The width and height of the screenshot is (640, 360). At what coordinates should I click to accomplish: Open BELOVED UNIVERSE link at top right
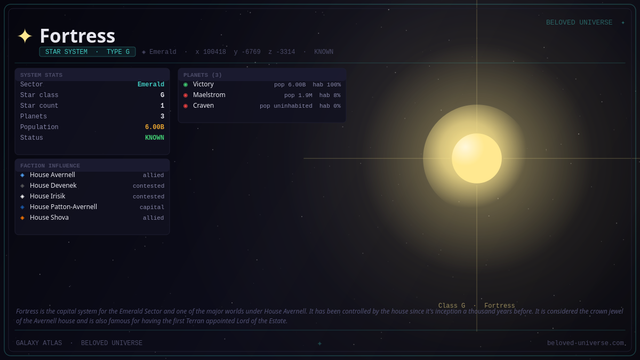pos(579,22)
